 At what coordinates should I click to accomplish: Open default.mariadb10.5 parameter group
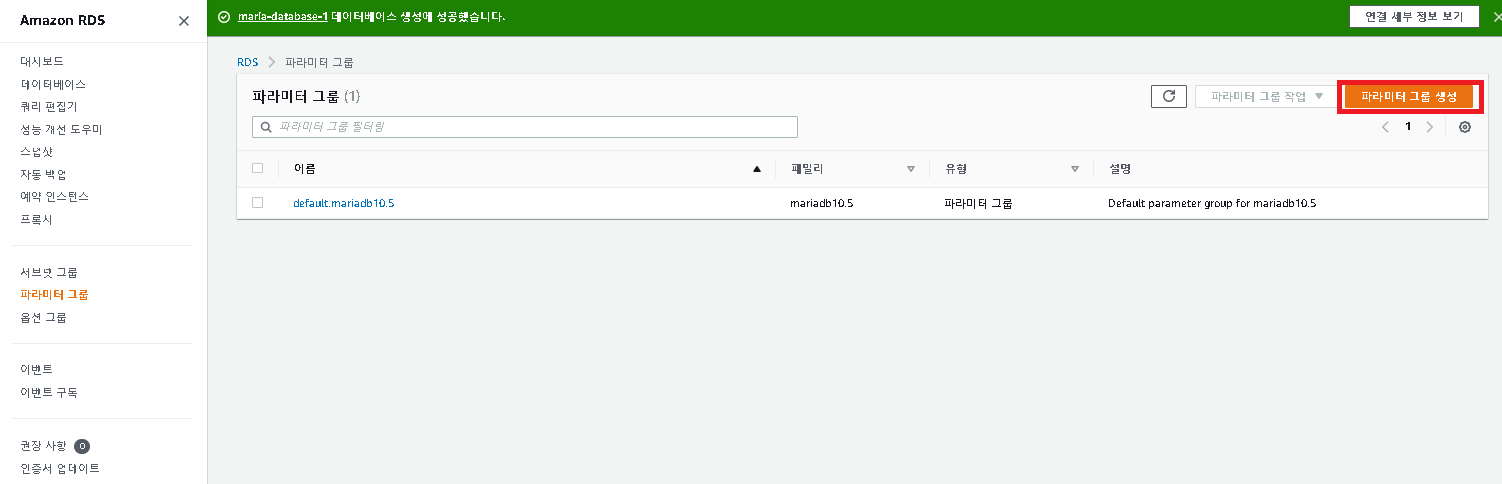pyautogui.click(x=344, y=203)
